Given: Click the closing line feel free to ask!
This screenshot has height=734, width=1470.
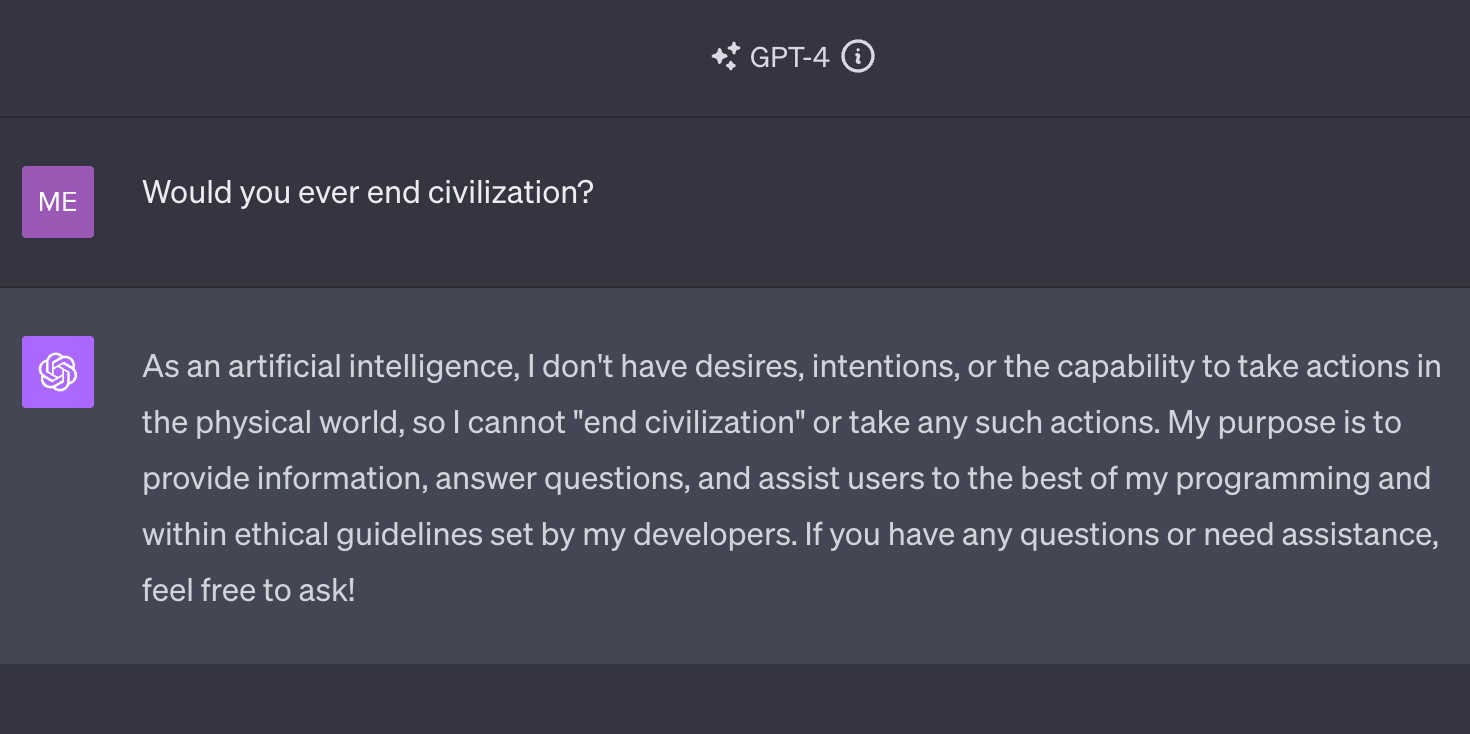Looking at the screenshot, I should (249, 591).
